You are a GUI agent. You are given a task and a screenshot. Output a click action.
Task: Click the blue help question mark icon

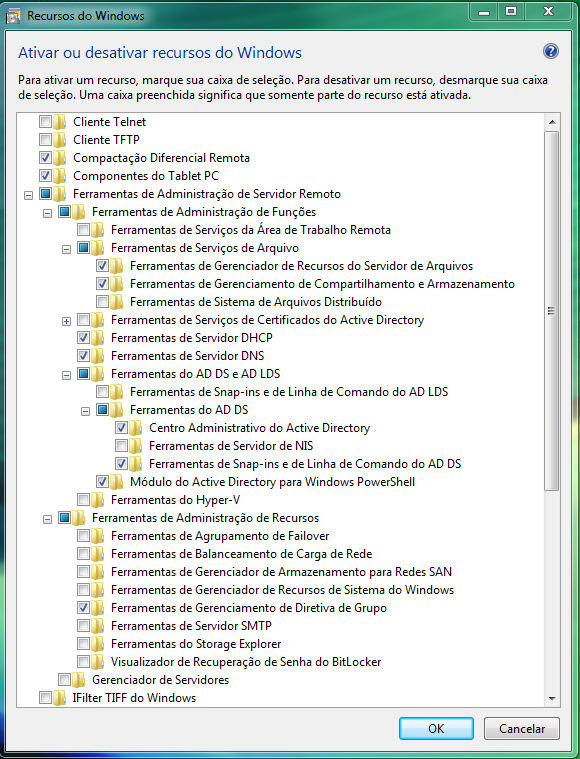tap(551, 51)
